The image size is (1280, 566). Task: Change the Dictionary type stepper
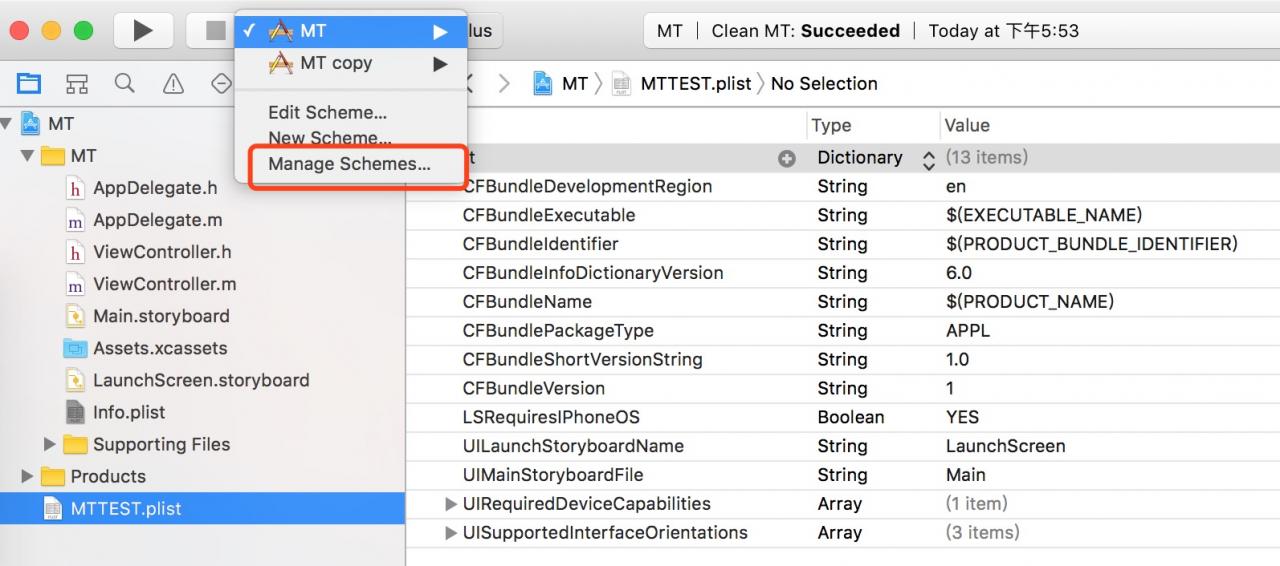pos(928,158)
